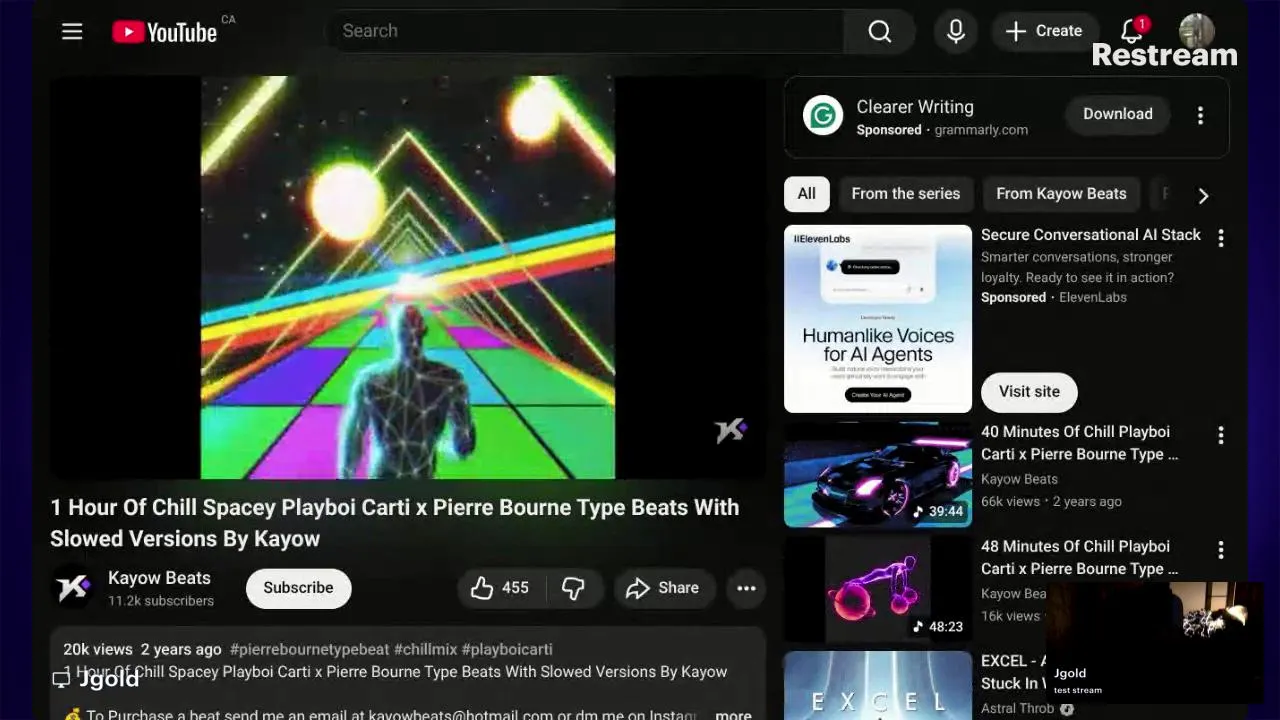Open options for 40 Minutes video
This screenshot has height=720, width=1280.
(1220, 435)
